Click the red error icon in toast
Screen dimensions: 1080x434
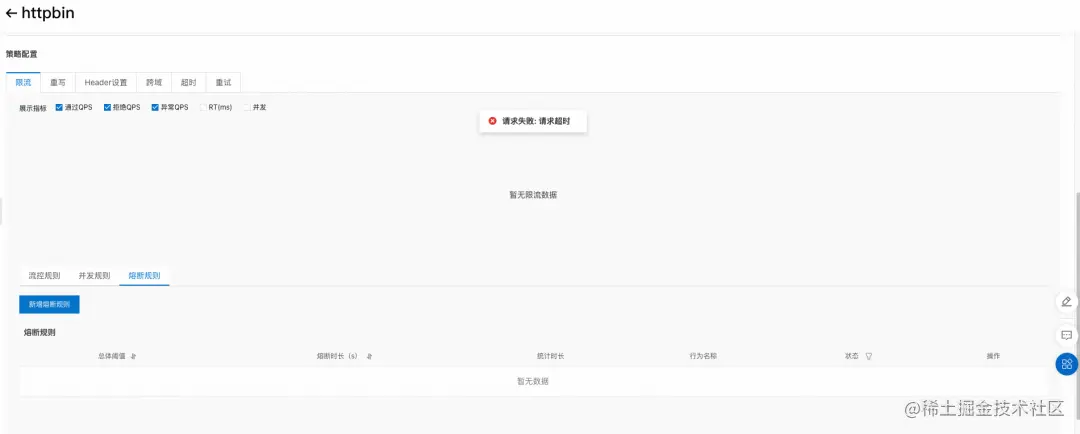click(x=492, y=121)
